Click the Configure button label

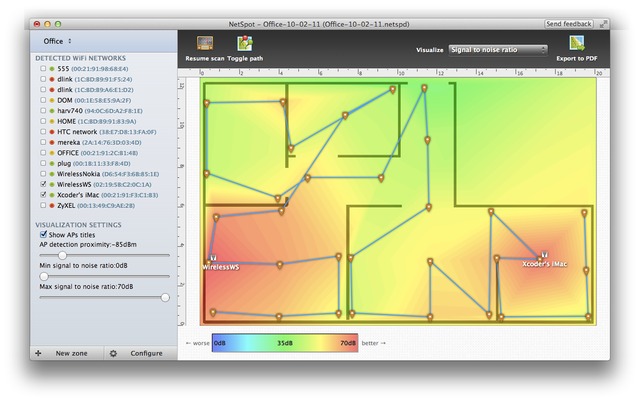[x=146, y=353]
